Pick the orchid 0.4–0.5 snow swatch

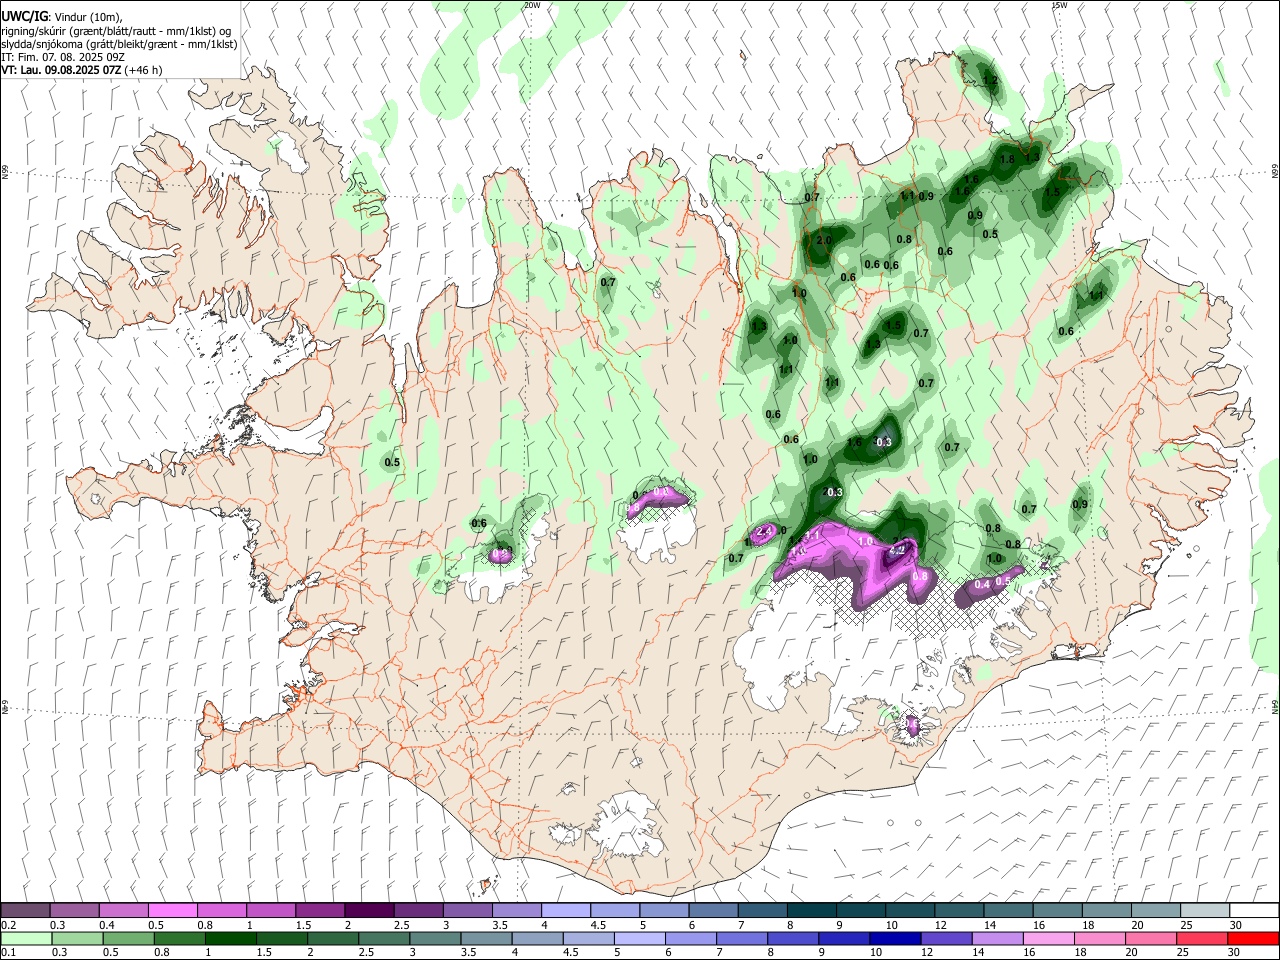123,910
